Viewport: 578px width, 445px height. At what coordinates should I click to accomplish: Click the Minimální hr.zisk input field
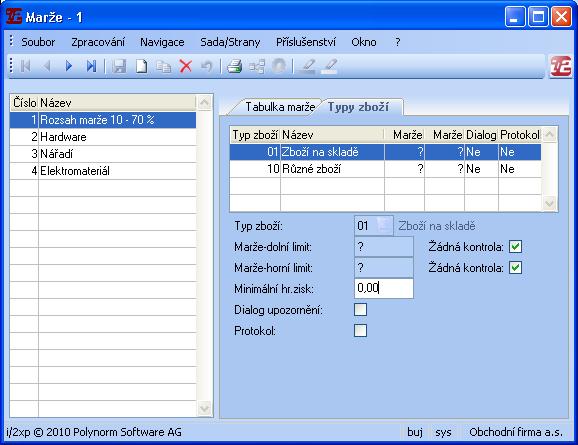click(383, 288)
